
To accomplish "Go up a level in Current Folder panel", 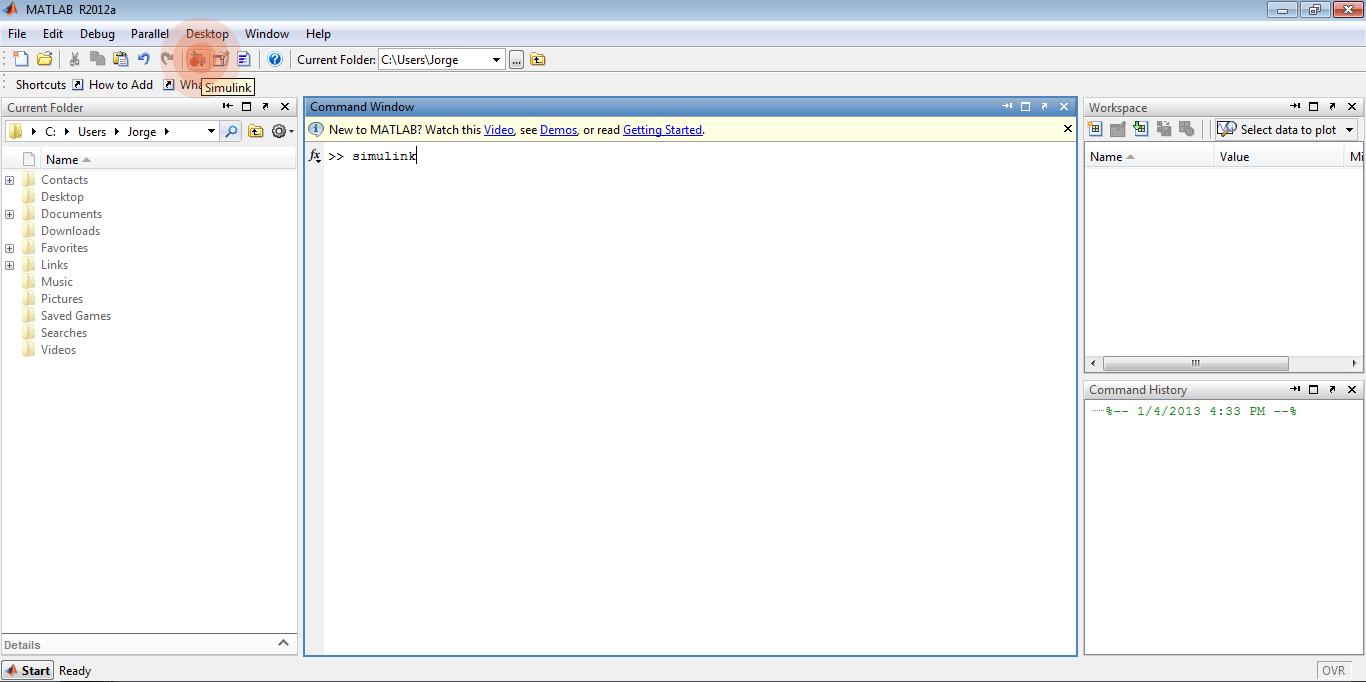I will (256, 131).
